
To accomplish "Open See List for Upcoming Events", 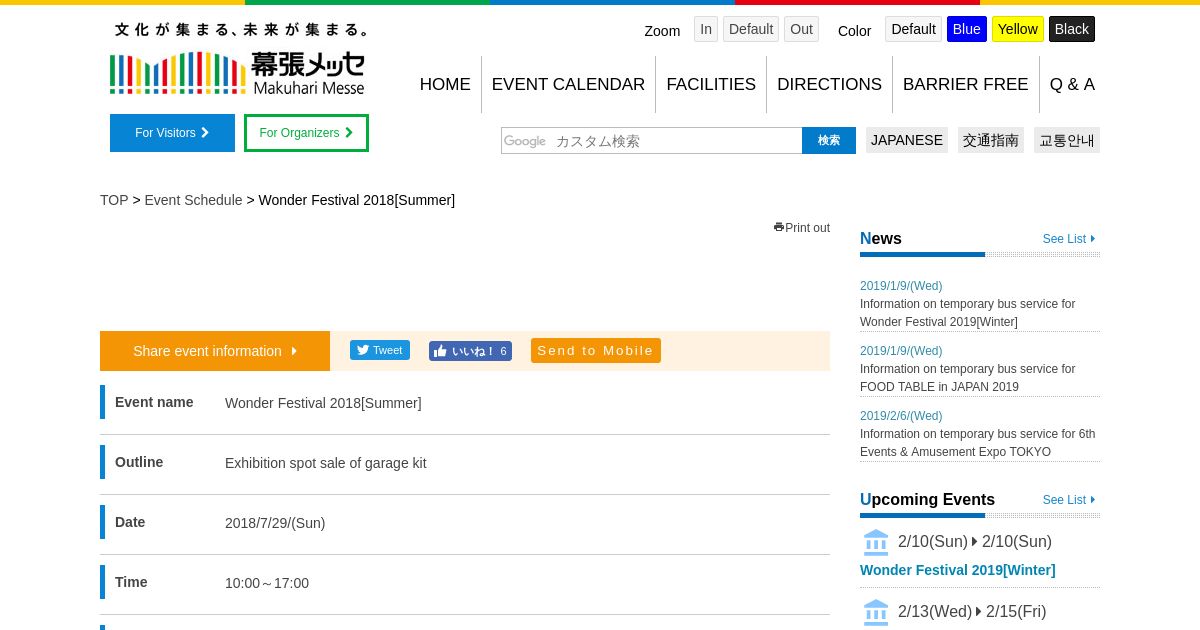I will point(1069,500).
